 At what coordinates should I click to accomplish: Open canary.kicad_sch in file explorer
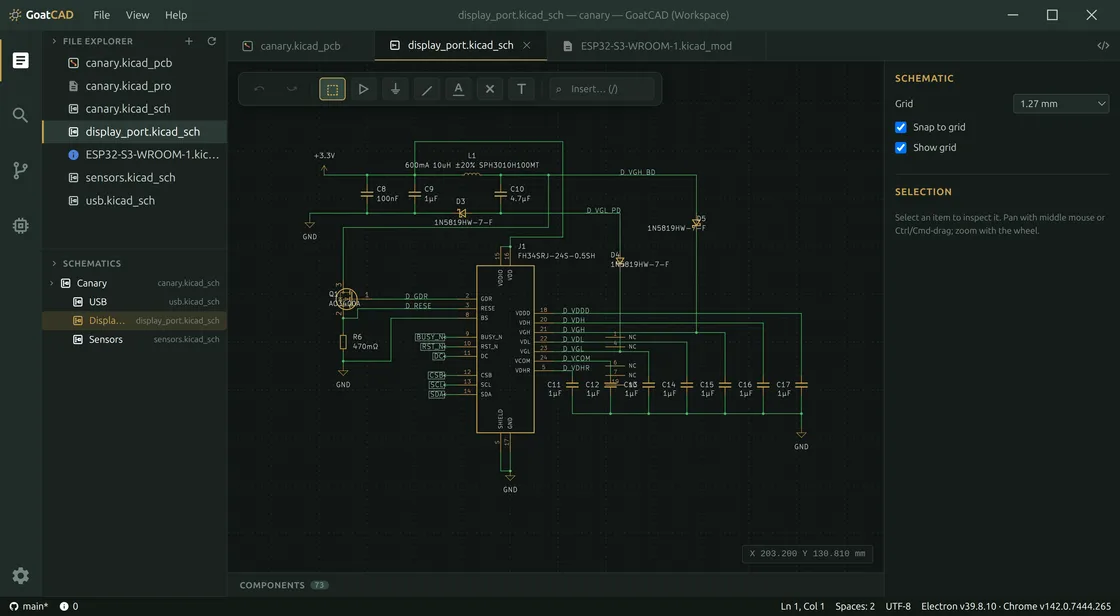click(x=135, y=109)
